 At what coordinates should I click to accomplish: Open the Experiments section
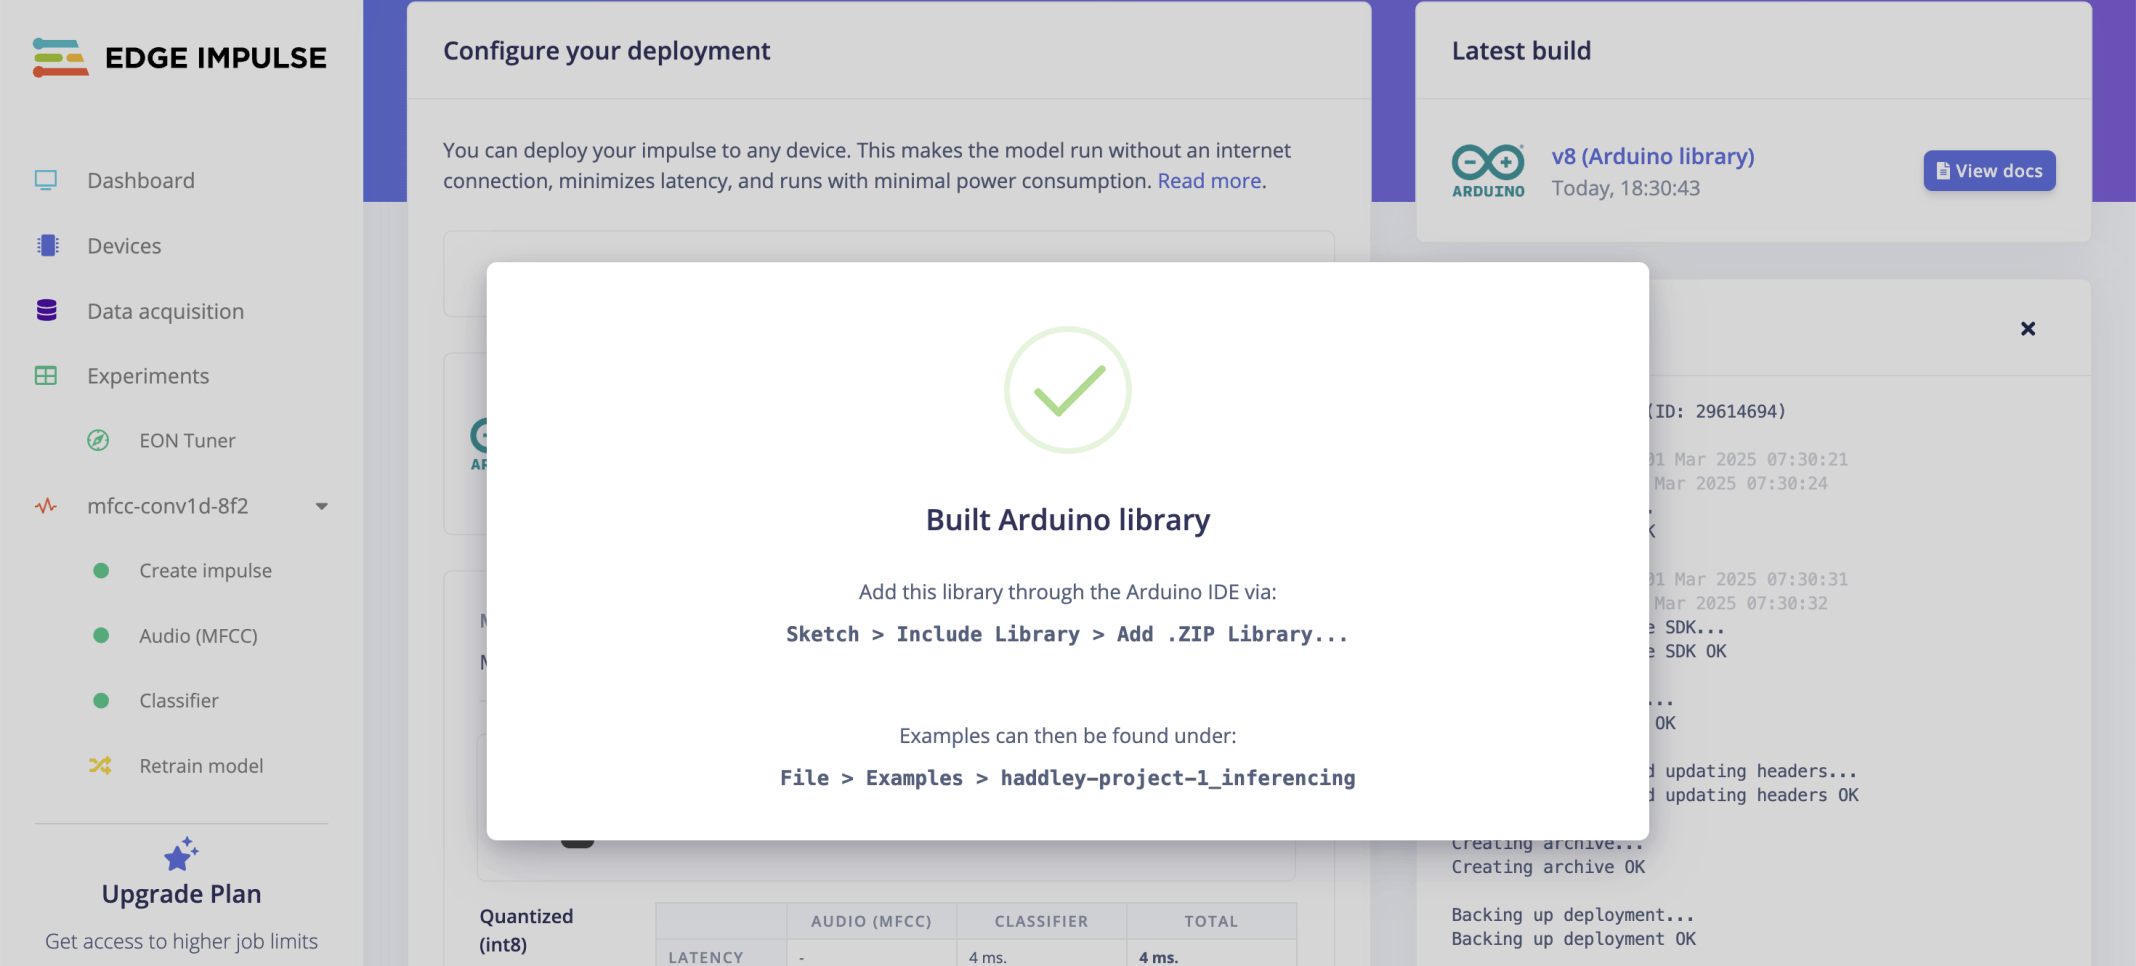pyautogui.click(x=148, y=376)
